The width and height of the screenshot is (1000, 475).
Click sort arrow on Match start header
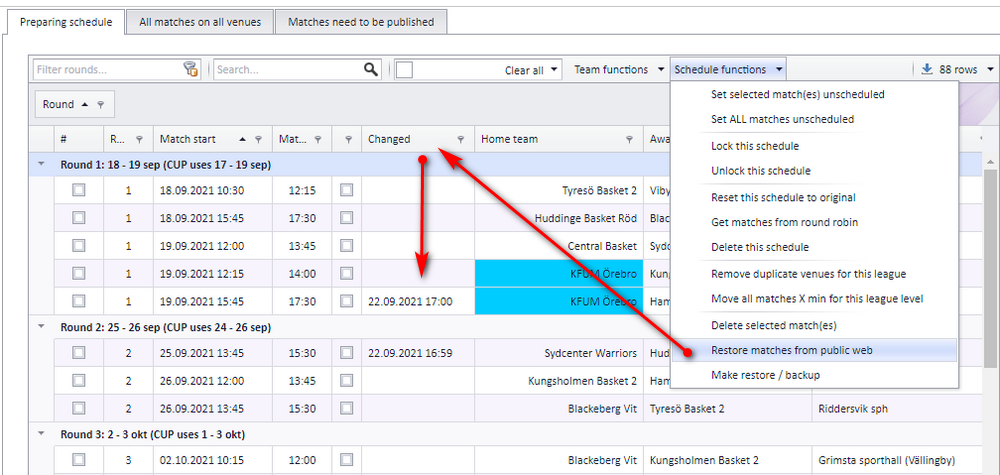(x=242, y=139)
